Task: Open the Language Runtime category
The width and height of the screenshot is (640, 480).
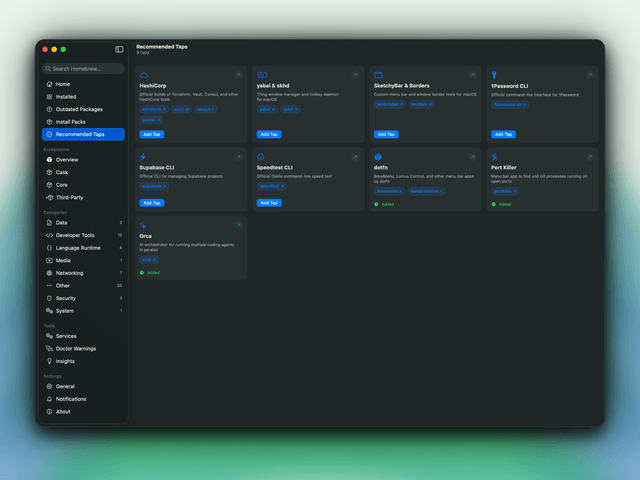Action: pos(83,248)
